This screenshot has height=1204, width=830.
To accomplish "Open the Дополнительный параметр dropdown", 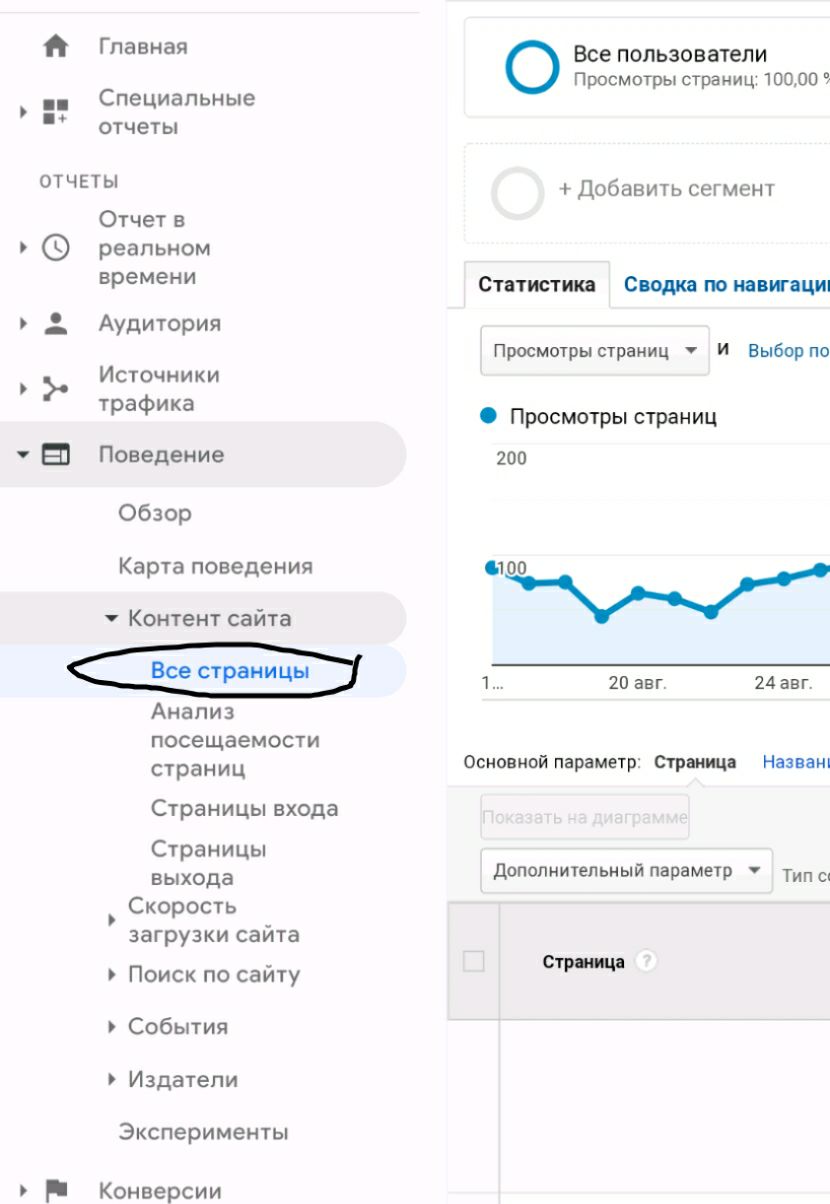I will 626,871.
